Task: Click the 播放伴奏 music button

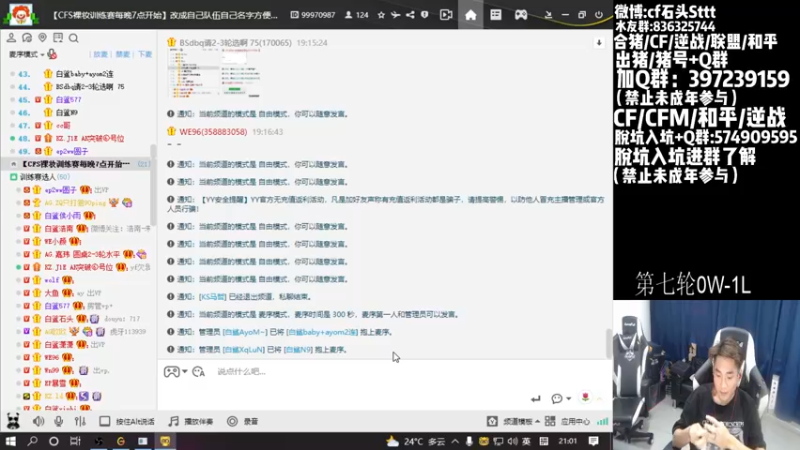Action: [x=191, y=421]
